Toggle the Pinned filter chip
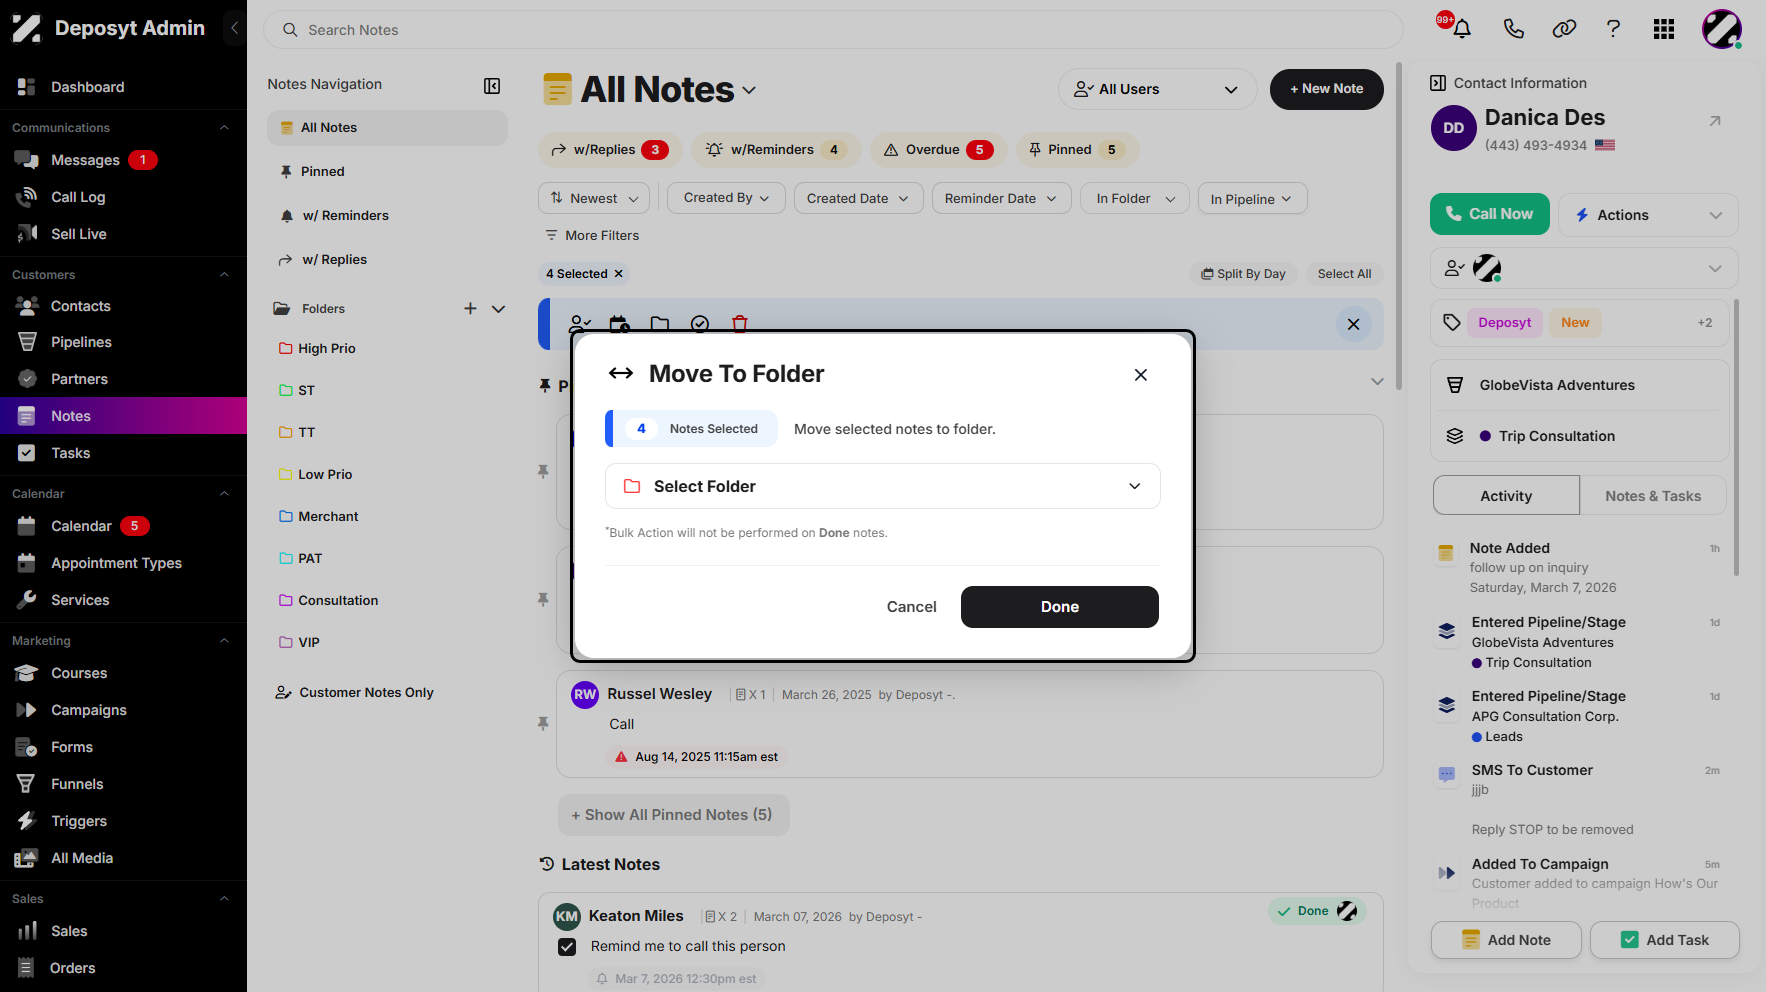 (1077, 150)
